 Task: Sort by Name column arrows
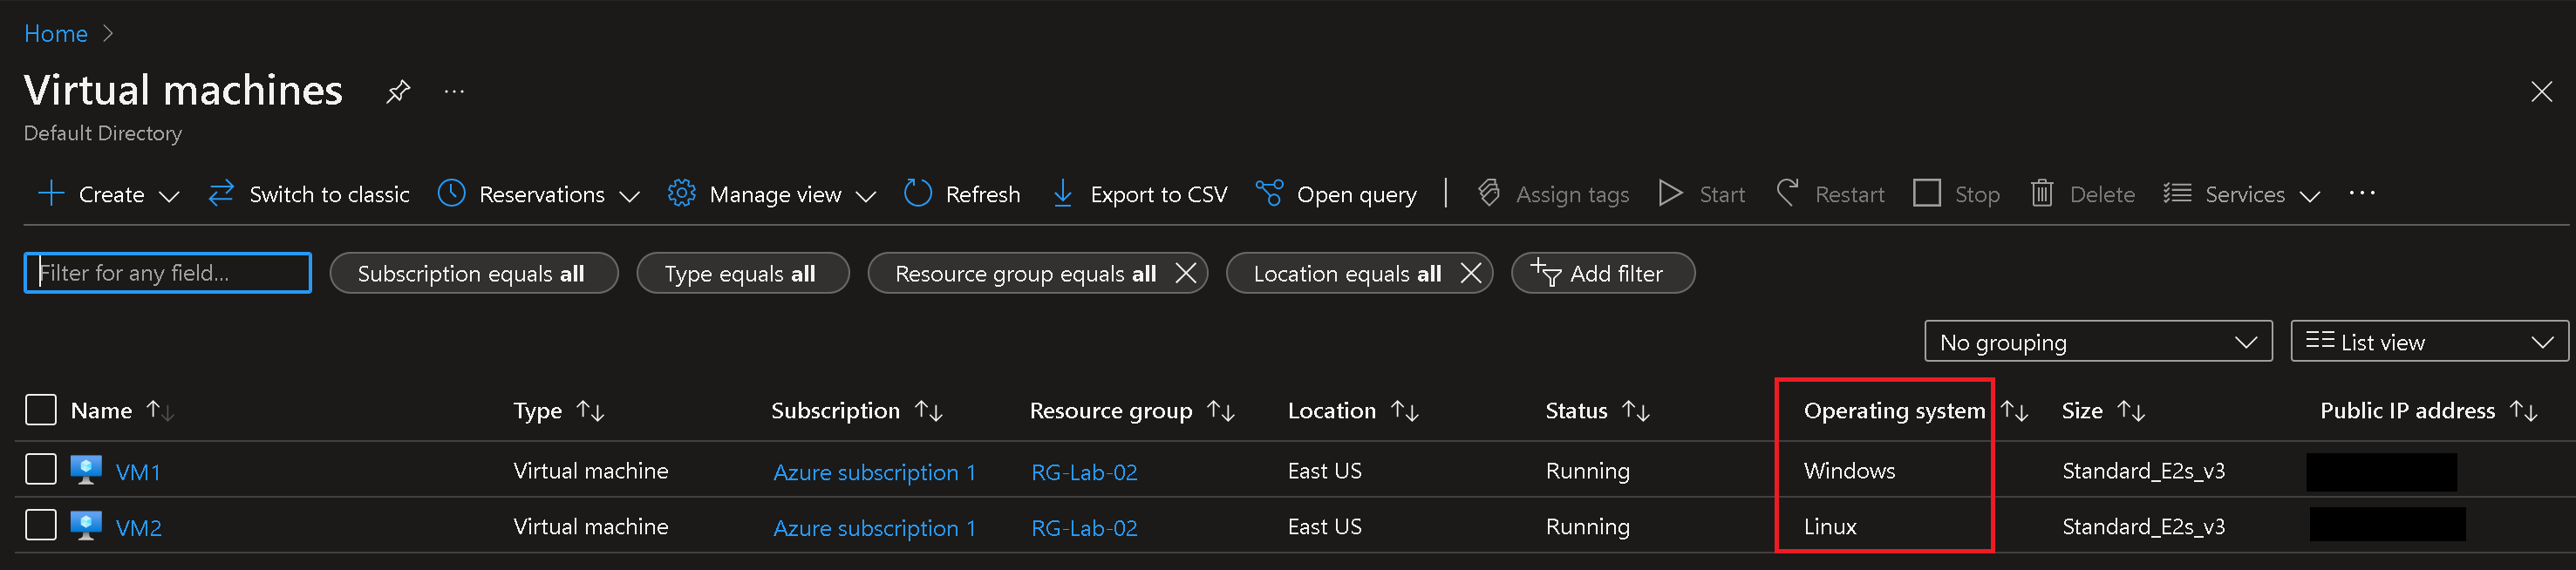coord(160,410)
